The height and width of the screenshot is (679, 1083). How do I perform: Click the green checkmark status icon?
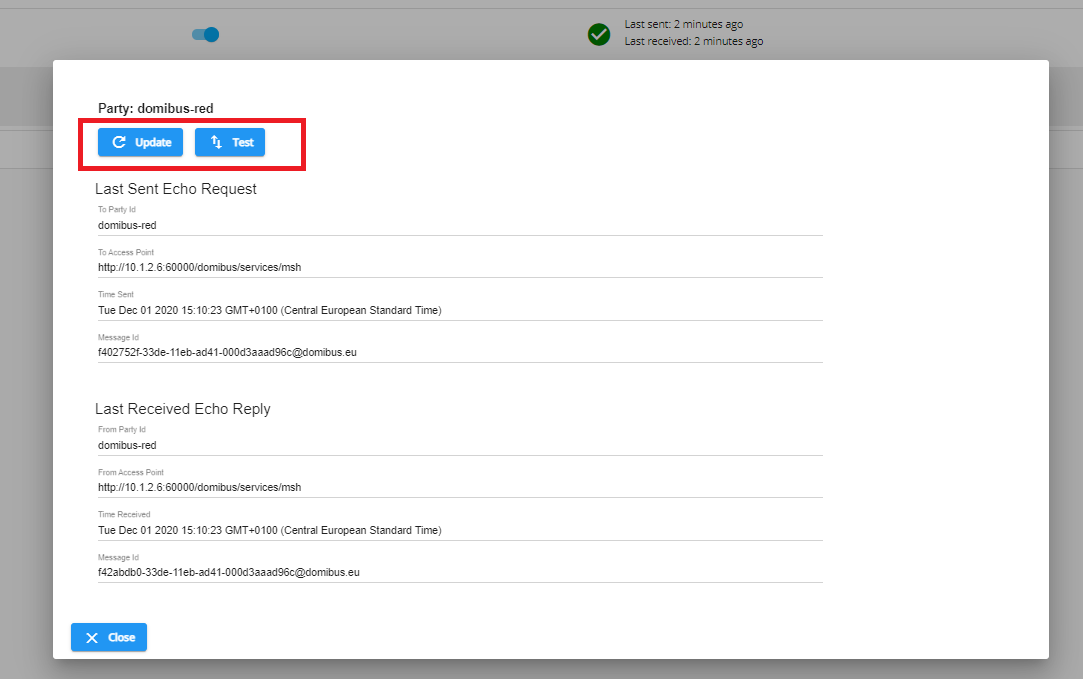[599, 35]
